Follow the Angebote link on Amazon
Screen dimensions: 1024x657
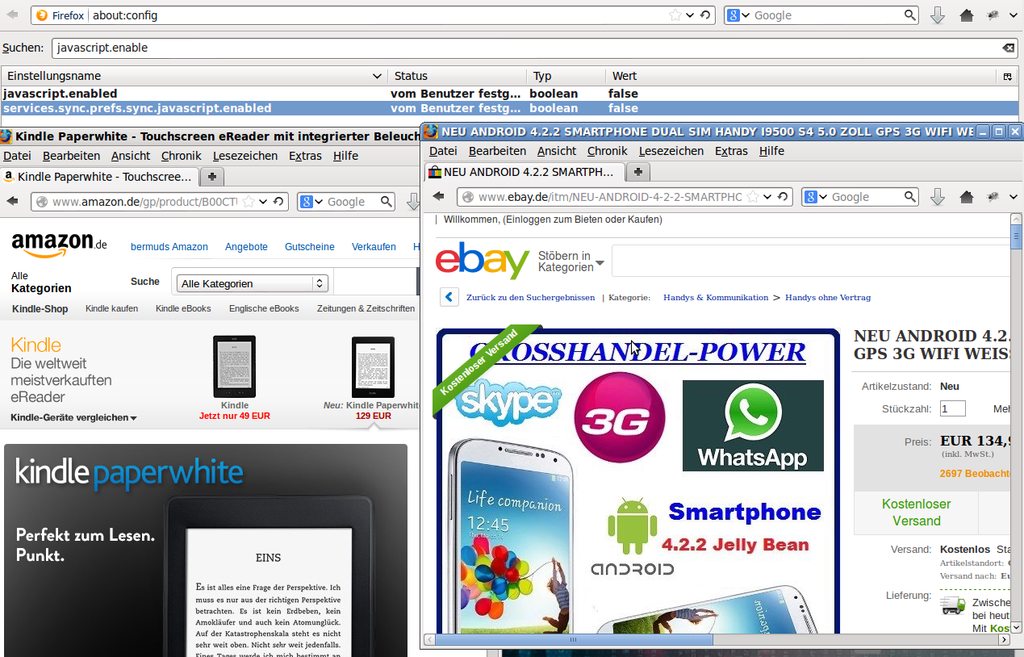pos(246,247)
